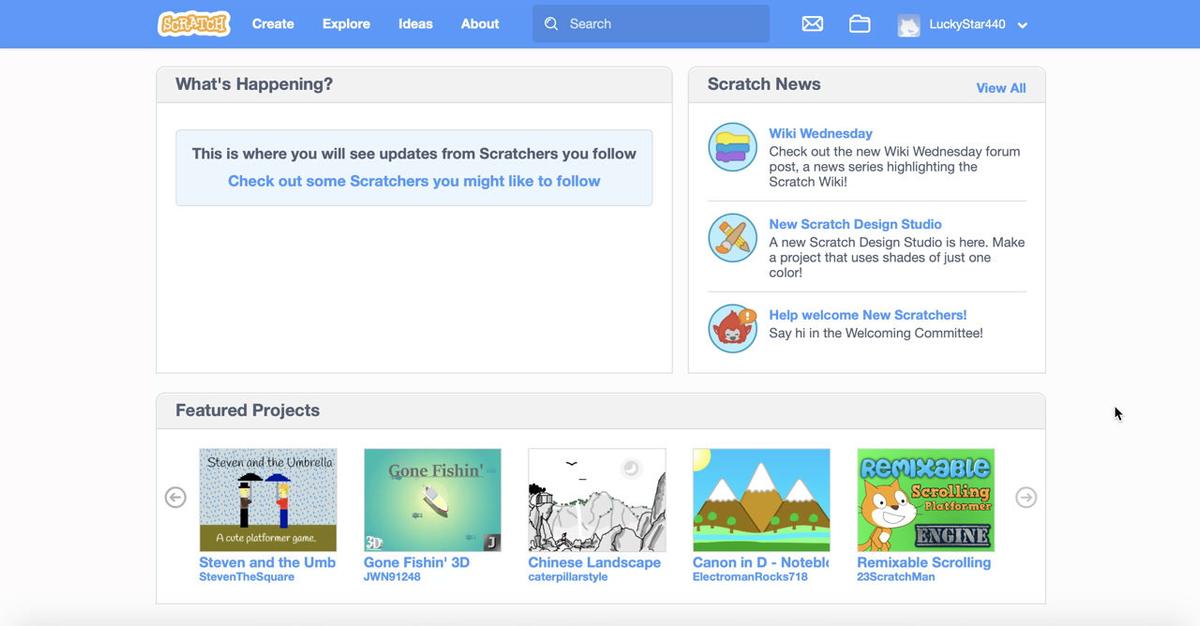
Task: Show next featured projects arrow
Action: pos(1026,497)
